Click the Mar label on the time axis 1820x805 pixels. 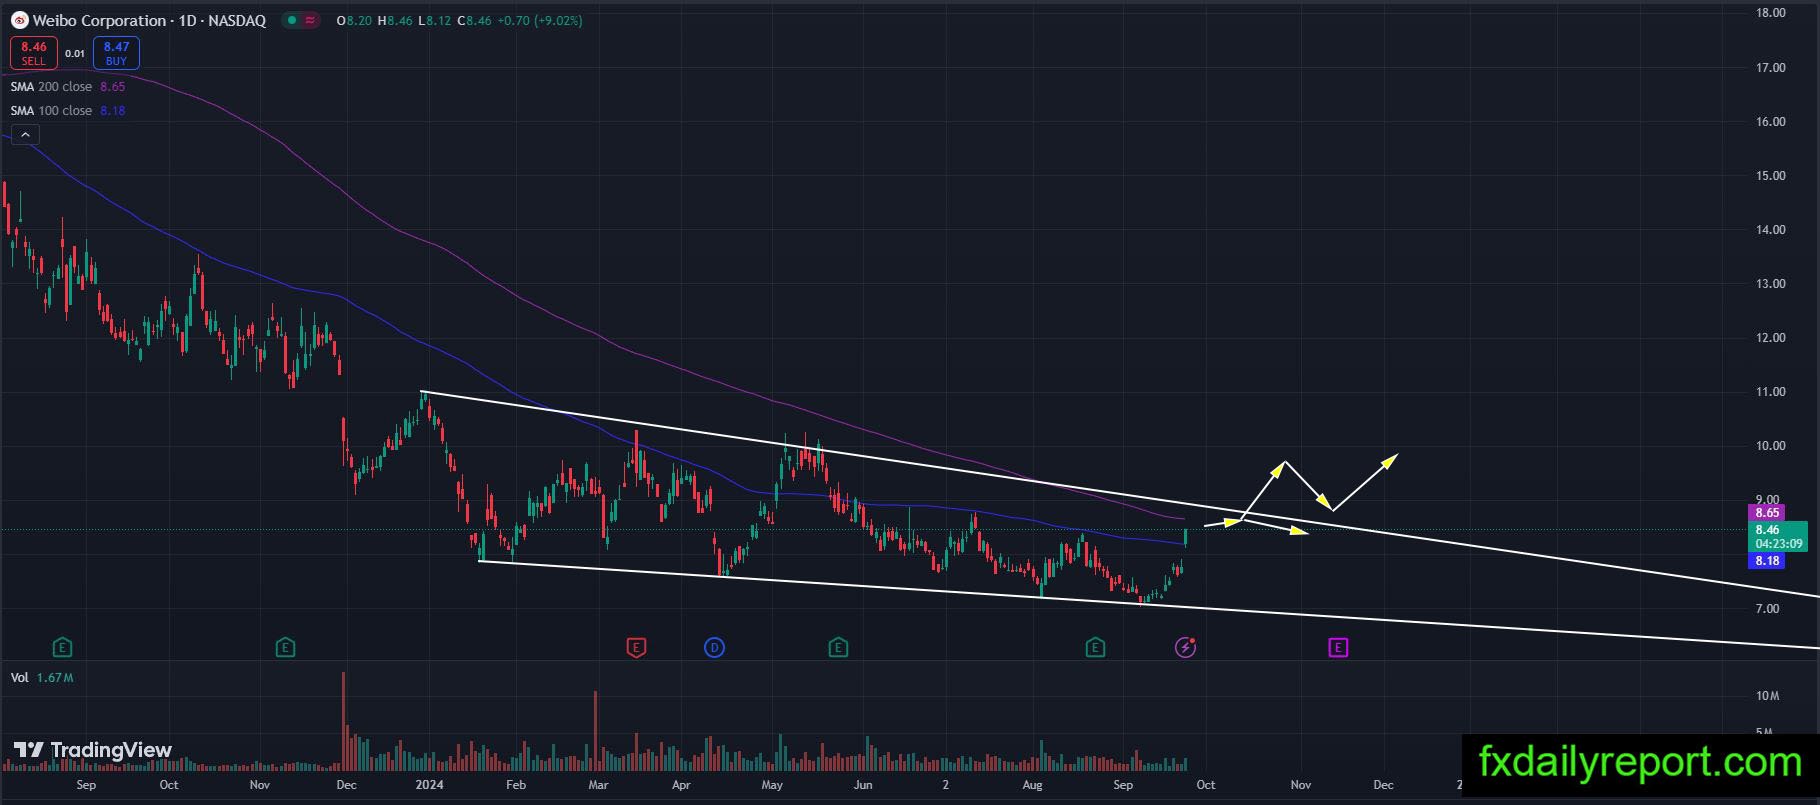tap(598, 785)
